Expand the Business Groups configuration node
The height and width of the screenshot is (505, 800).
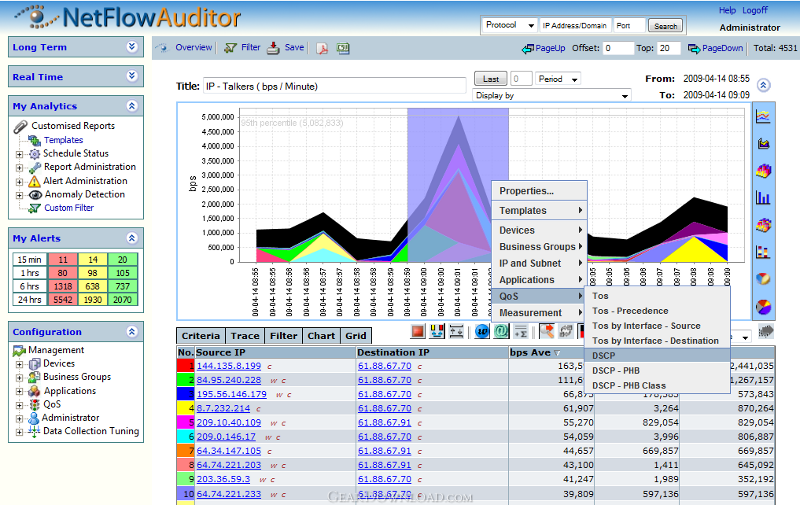point(19,378)
